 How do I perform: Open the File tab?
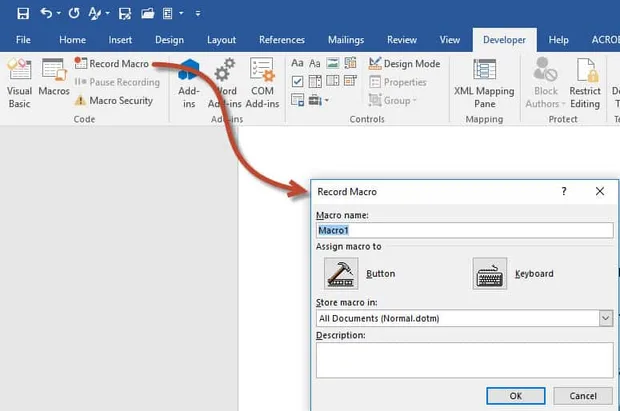tap(23, 40)
